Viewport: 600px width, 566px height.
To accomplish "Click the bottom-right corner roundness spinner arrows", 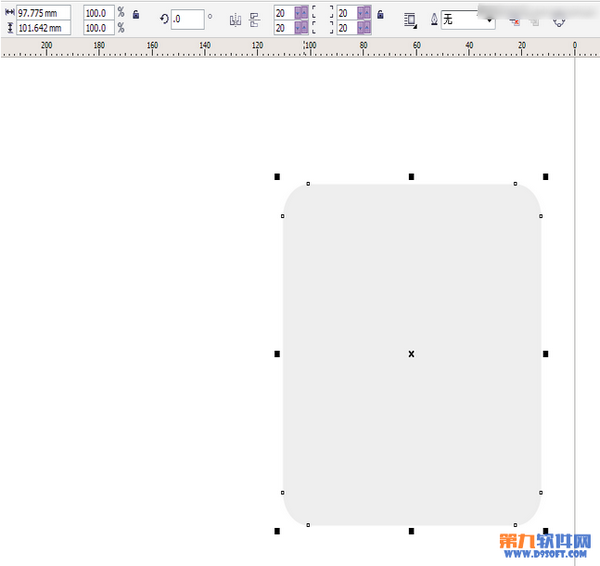I will click(364, 28).
